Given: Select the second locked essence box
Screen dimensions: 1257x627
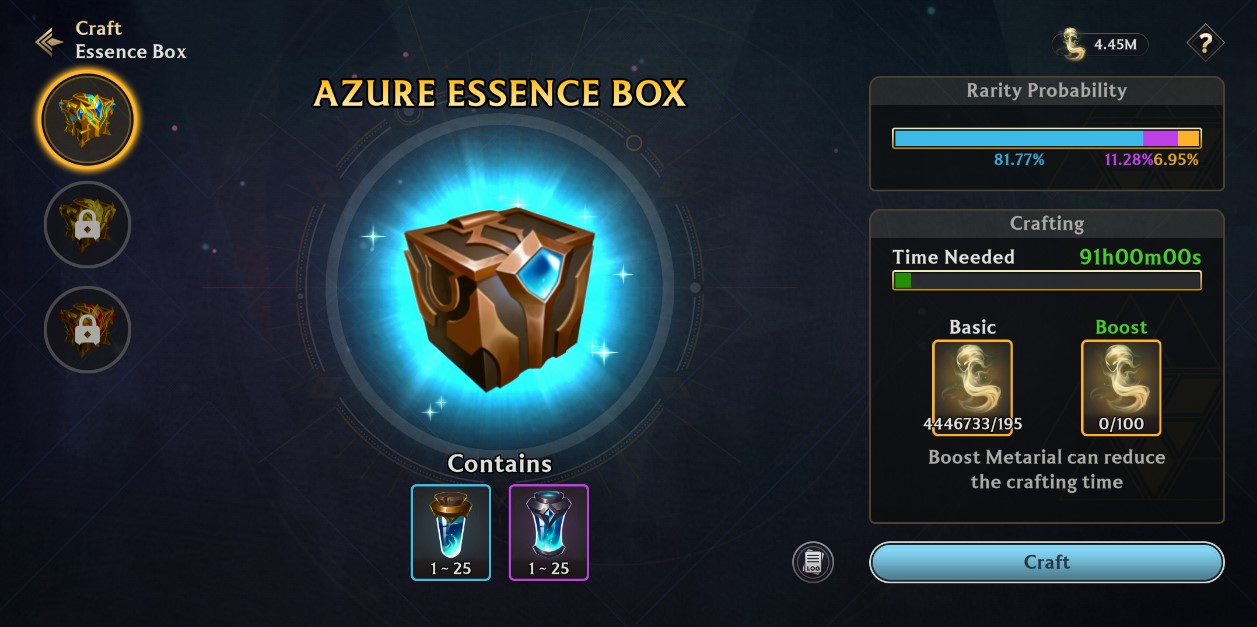Looking at the screenshot, I should tap(87, 225).
